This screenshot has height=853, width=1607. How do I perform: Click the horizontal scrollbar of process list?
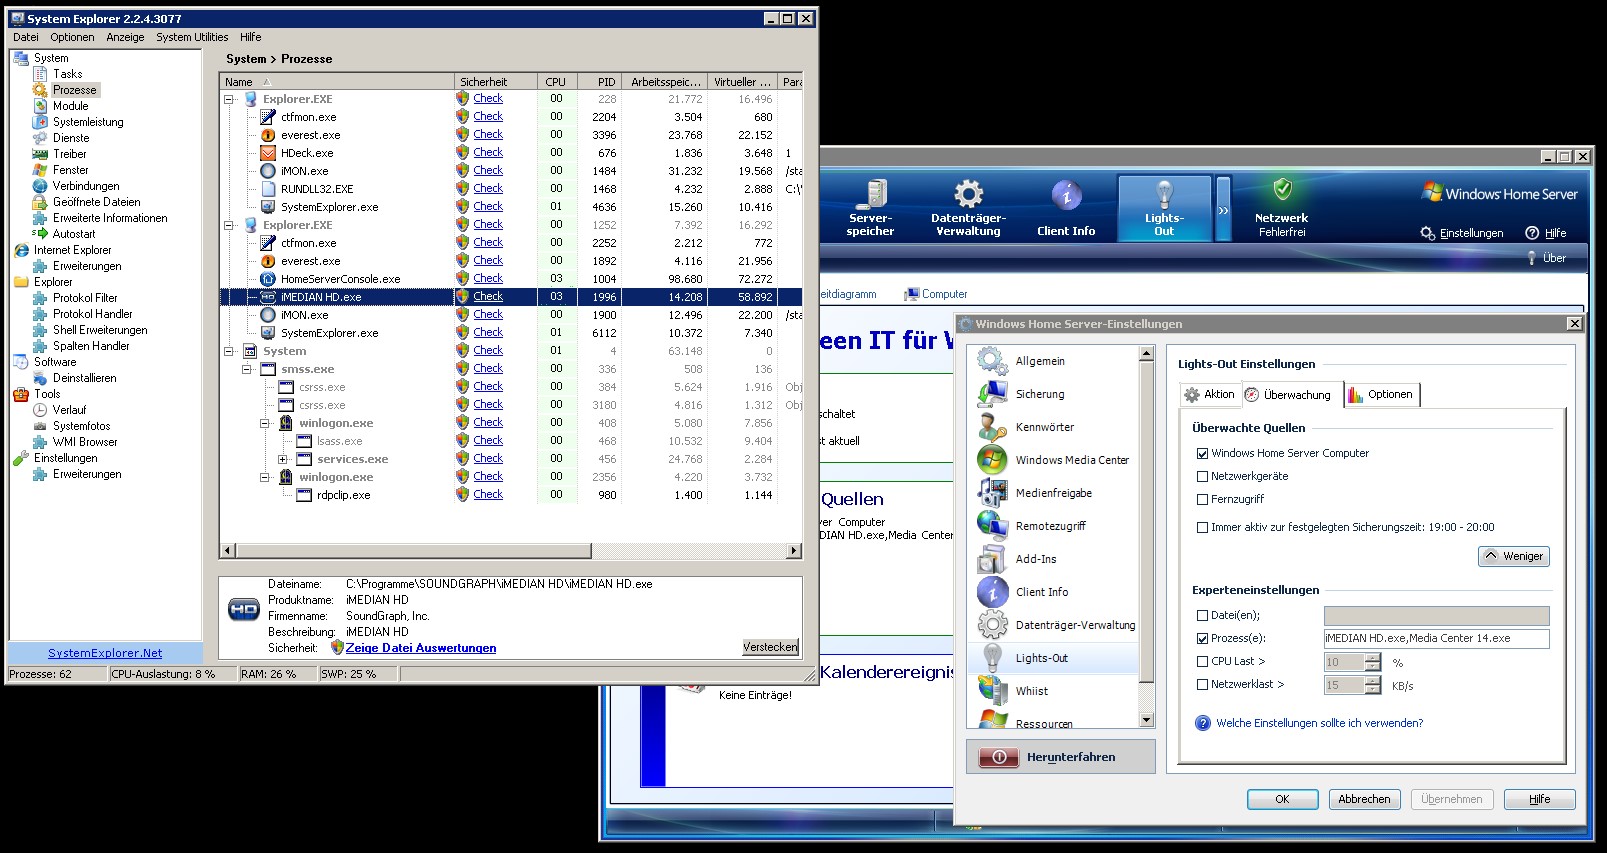tap(413, 551)
